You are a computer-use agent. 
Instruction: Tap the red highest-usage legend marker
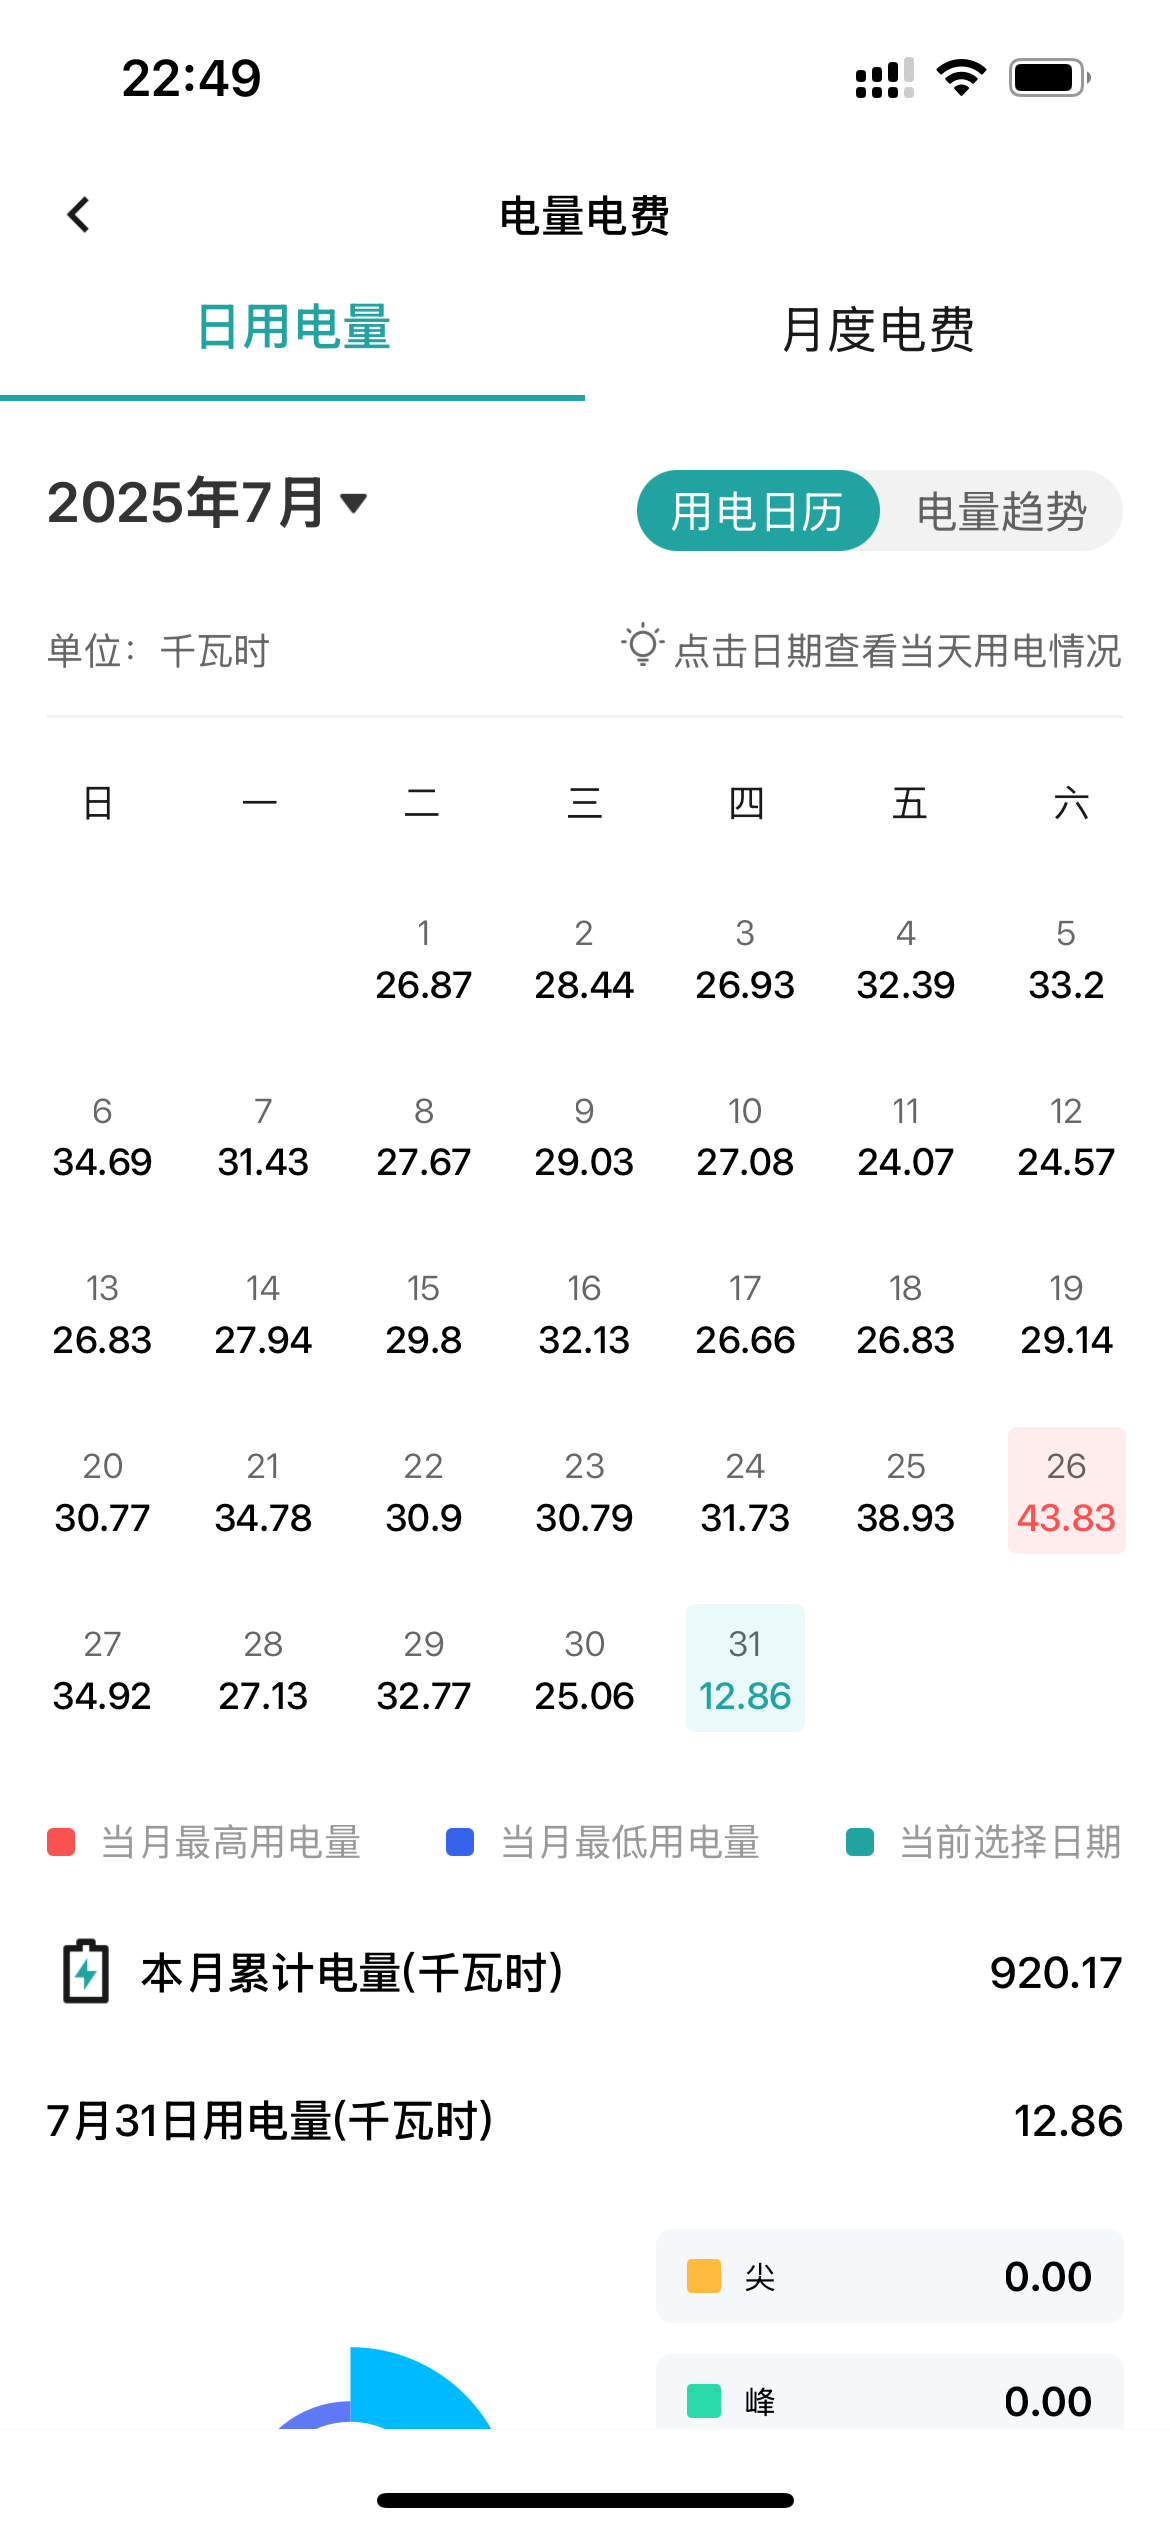click(62, 1842)
